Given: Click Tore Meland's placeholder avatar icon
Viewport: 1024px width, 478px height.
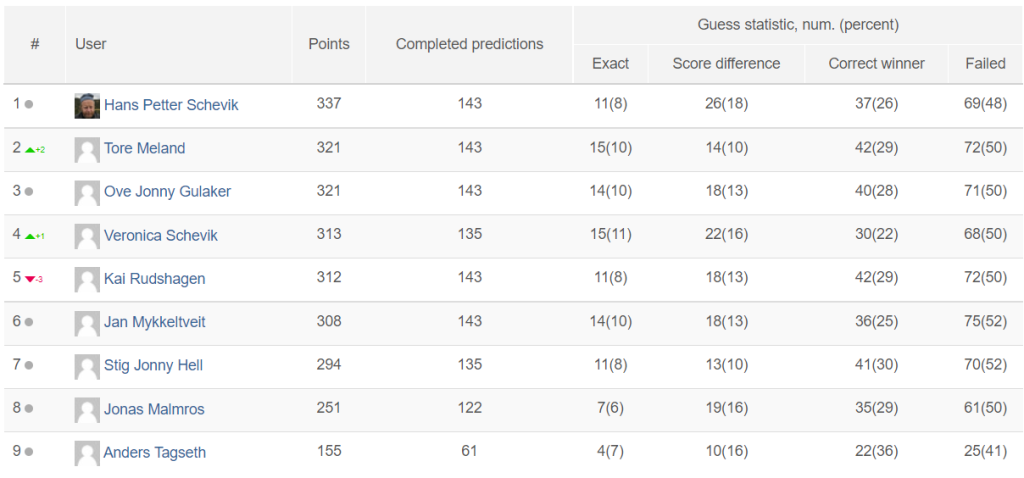Looking at the screenshot, I should tap(87, 149).
